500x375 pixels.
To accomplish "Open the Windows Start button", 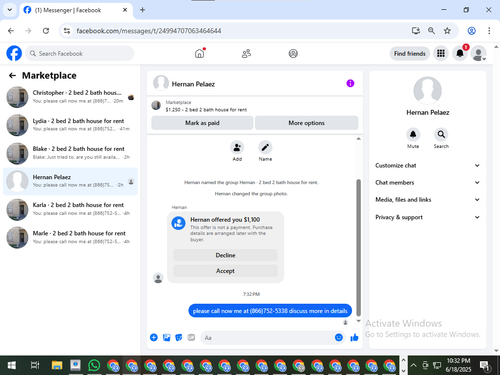I will coord(11,365).
